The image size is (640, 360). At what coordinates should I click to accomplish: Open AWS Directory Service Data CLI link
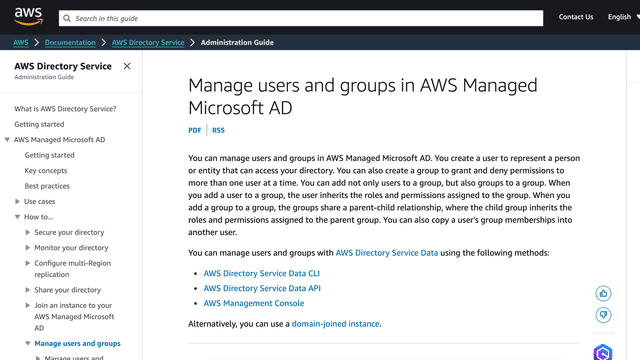coord(262,273)
